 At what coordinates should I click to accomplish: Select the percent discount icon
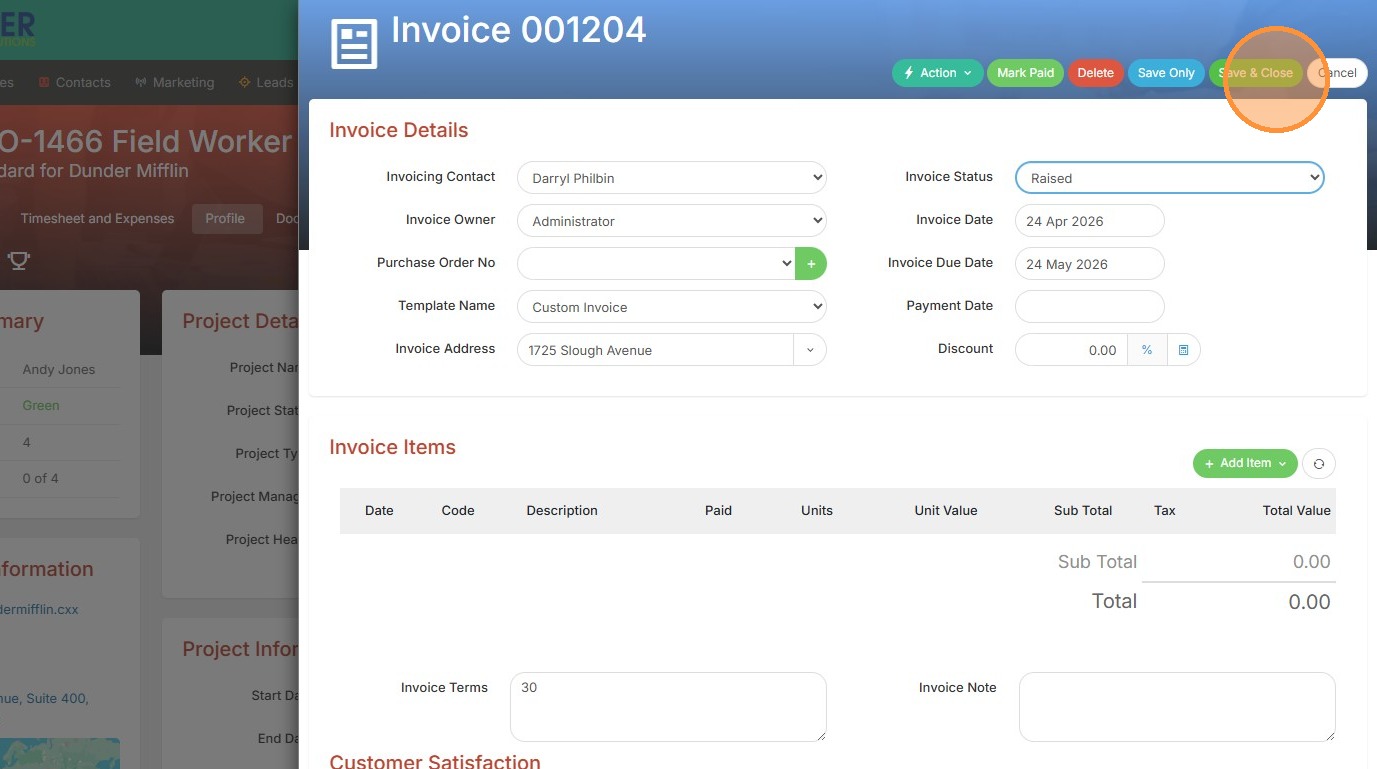1147,350
